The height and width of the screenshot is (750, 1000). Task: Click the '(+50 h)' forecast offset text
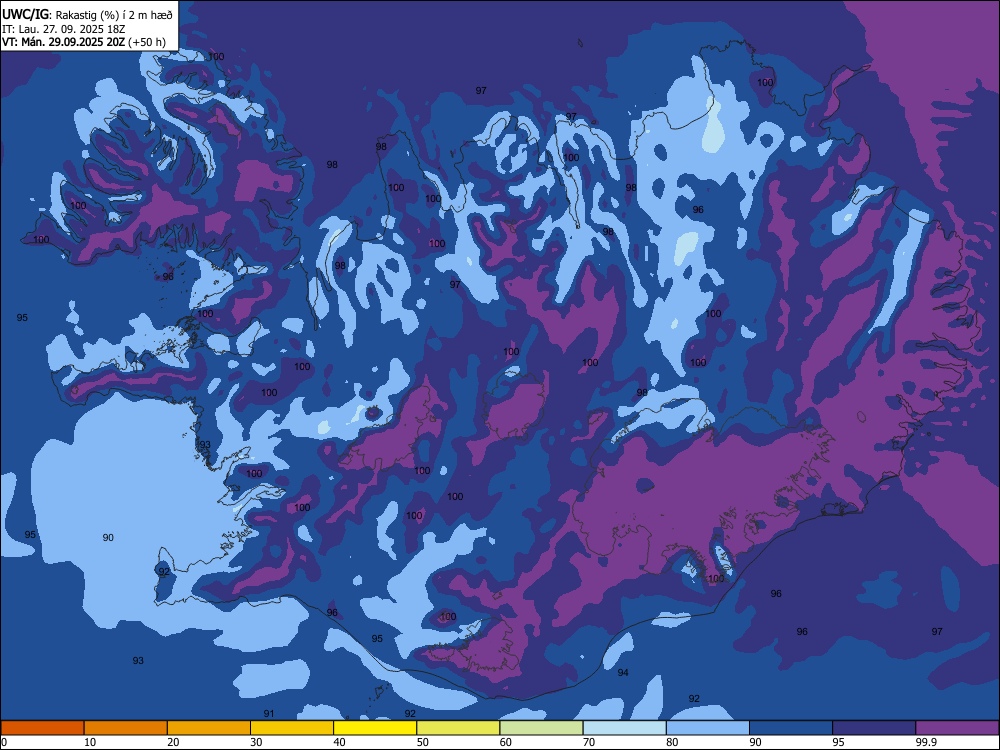(x=147, y=42)
